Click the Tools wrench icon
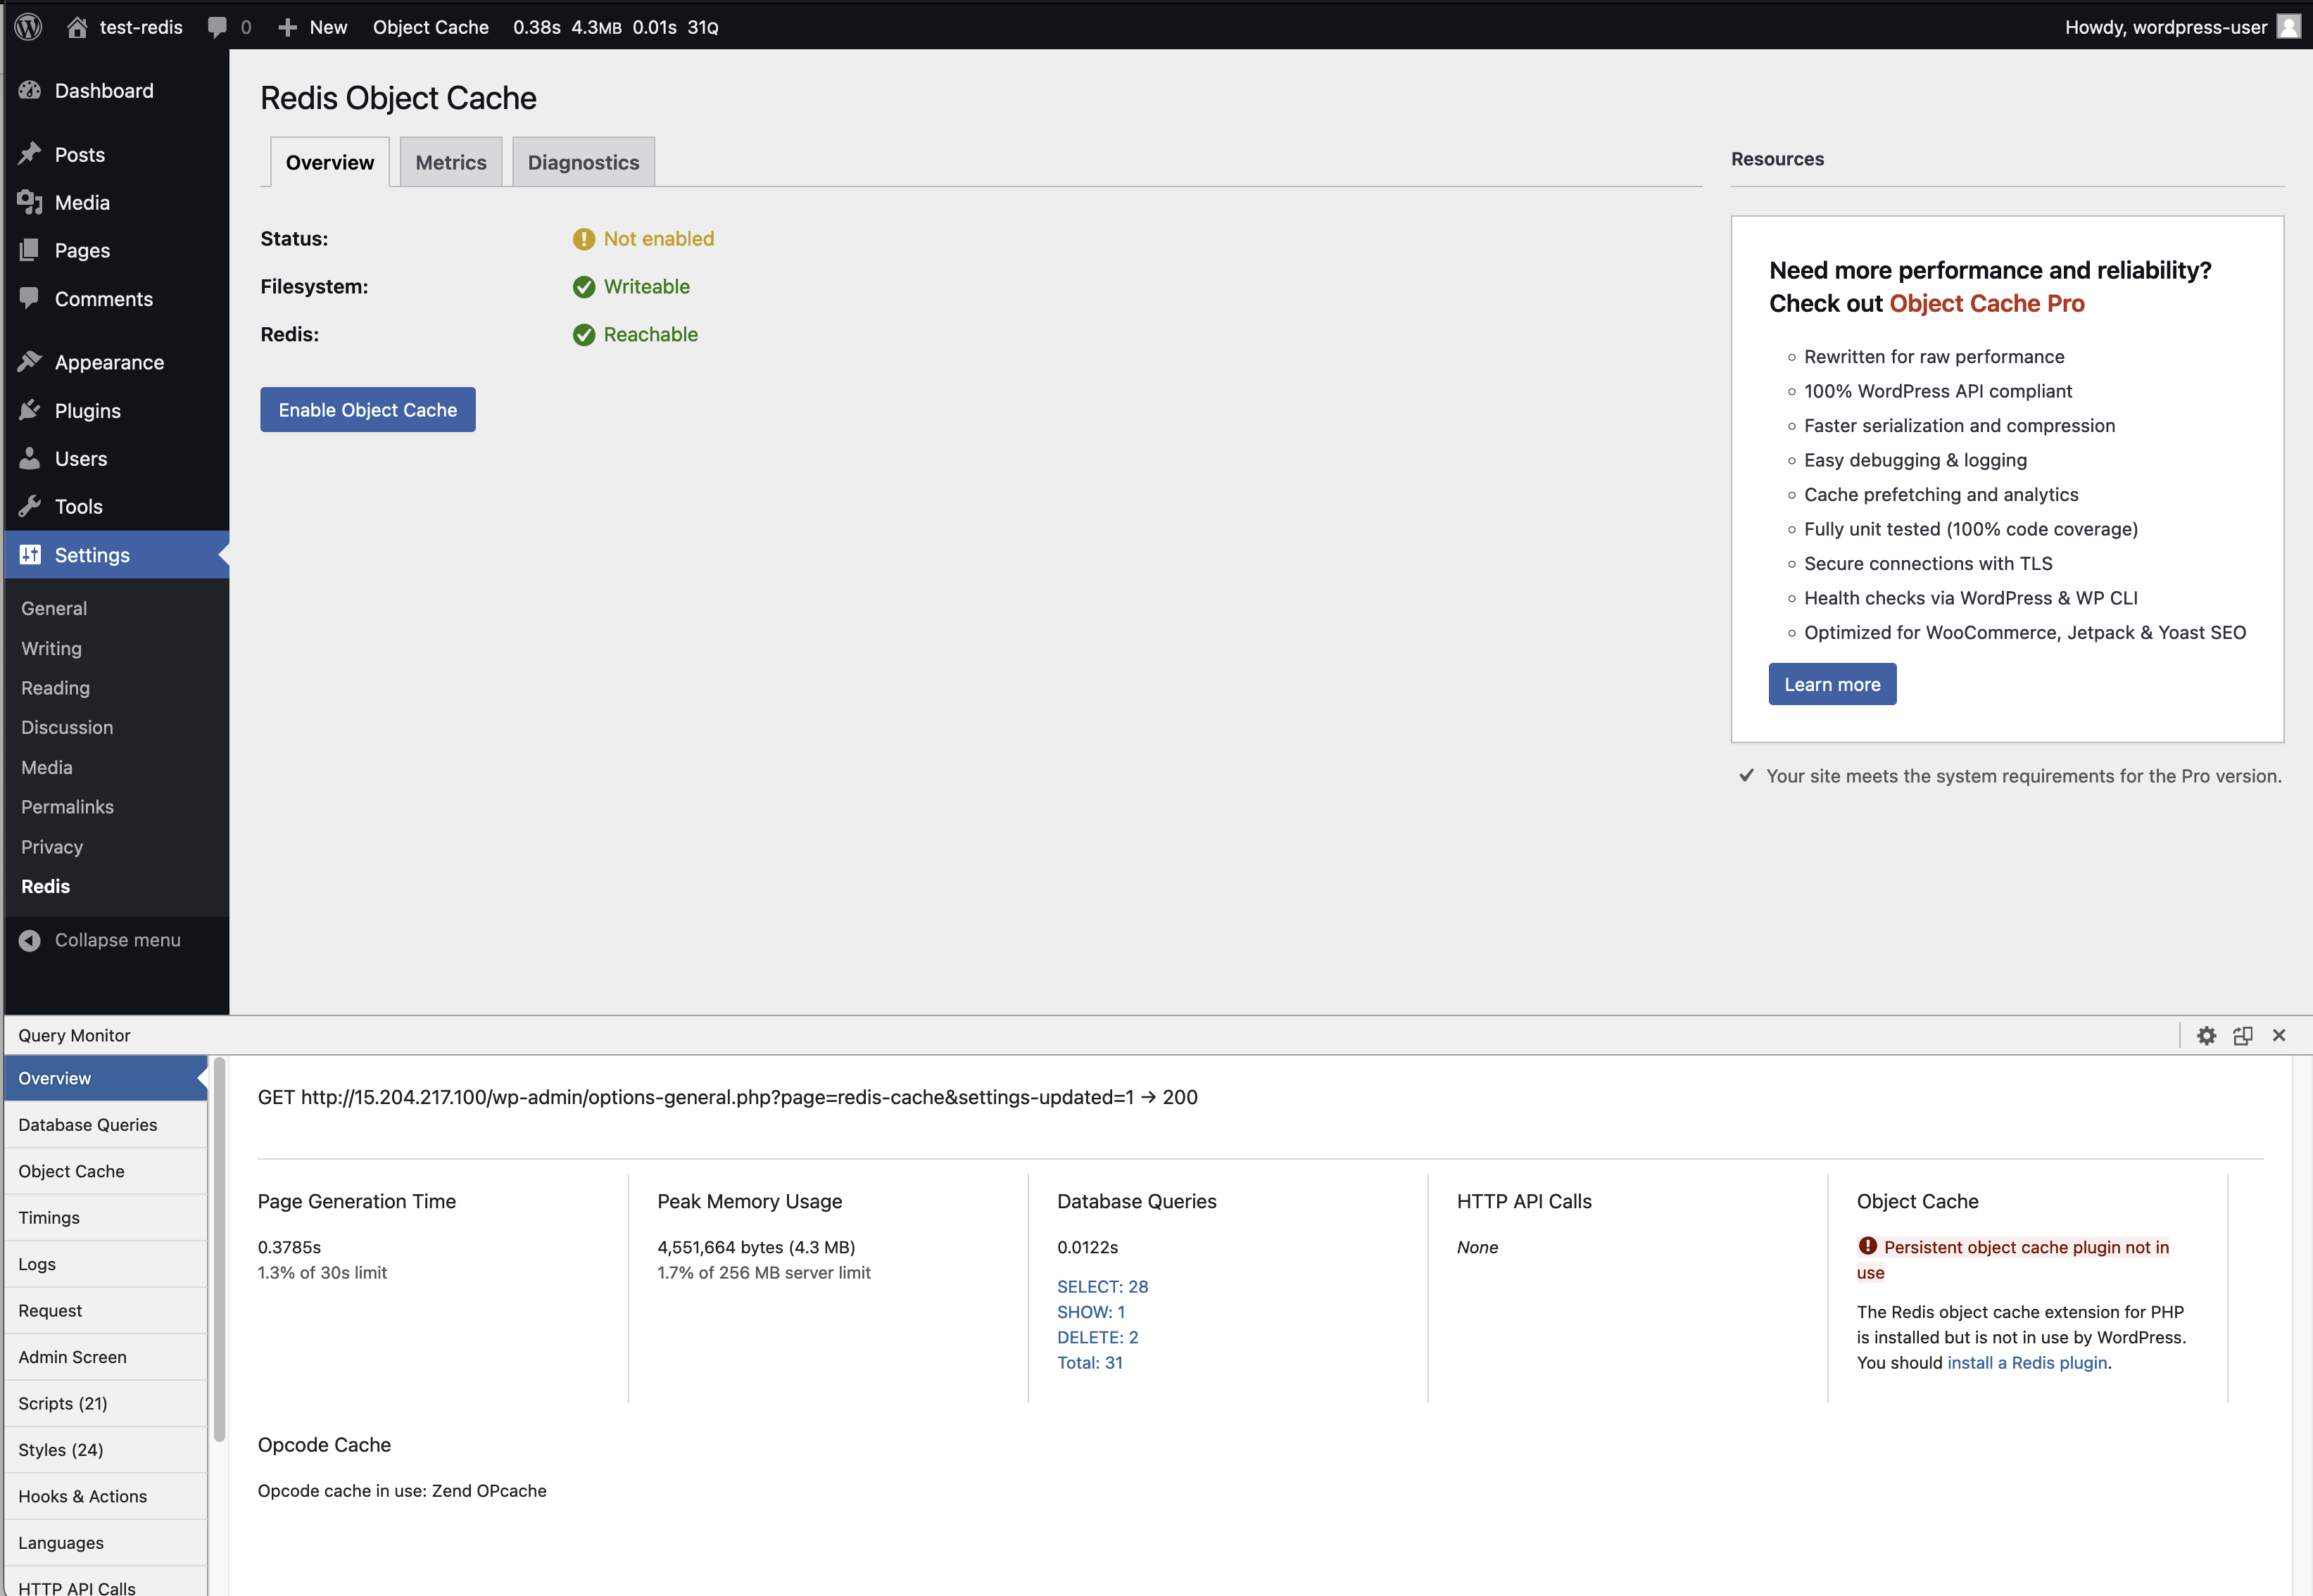This screenshot has height=1596, width=2313. (30, 506)
